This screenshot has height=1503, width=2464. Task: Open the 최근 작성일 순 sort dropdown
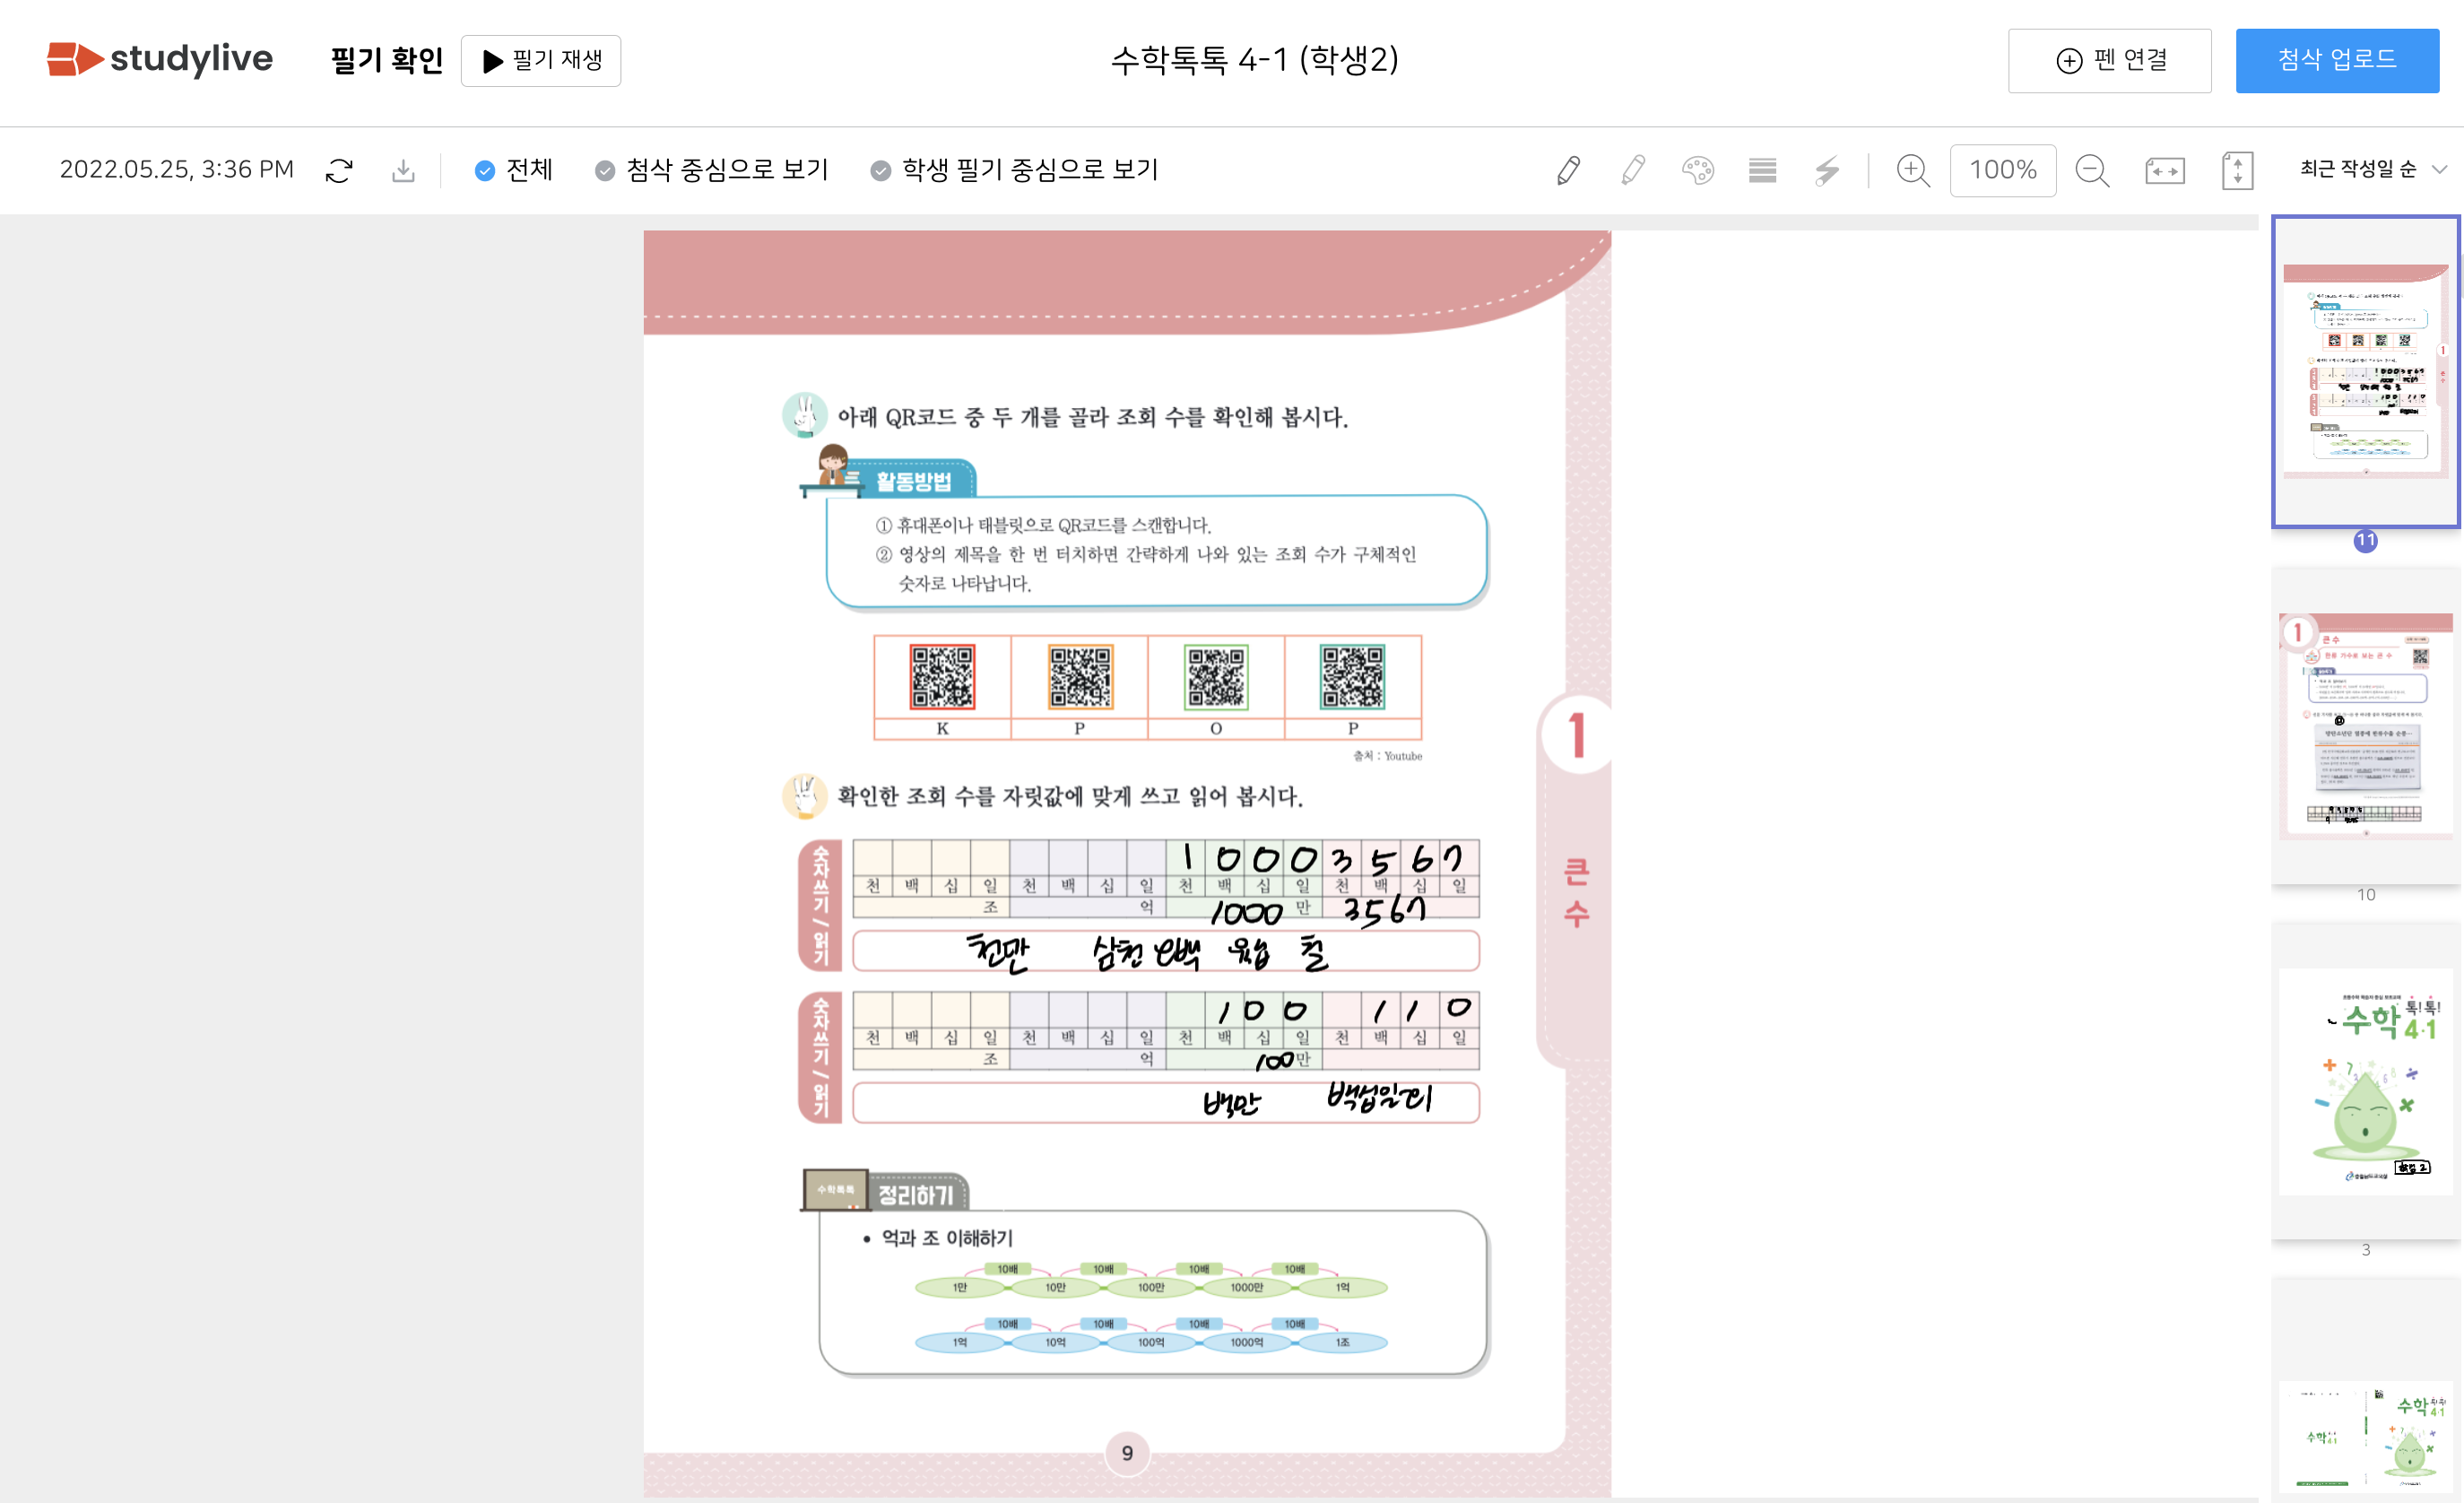click(x=2373, y=170)
